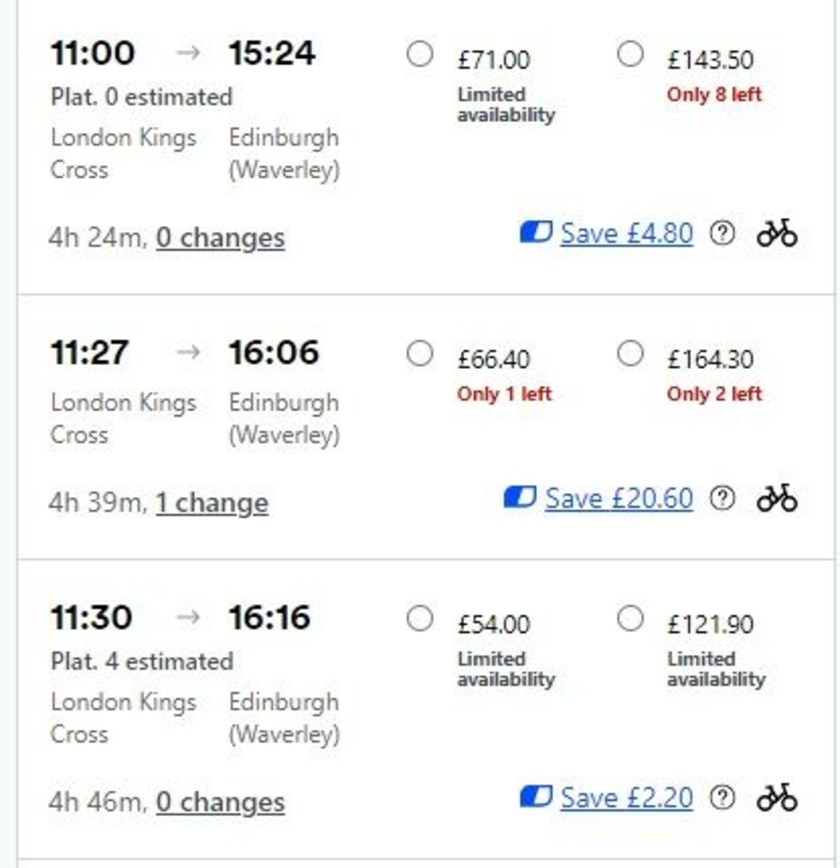Open the help icon beside Save £4.80
The image size is (840, 868).
coord(722,234)
